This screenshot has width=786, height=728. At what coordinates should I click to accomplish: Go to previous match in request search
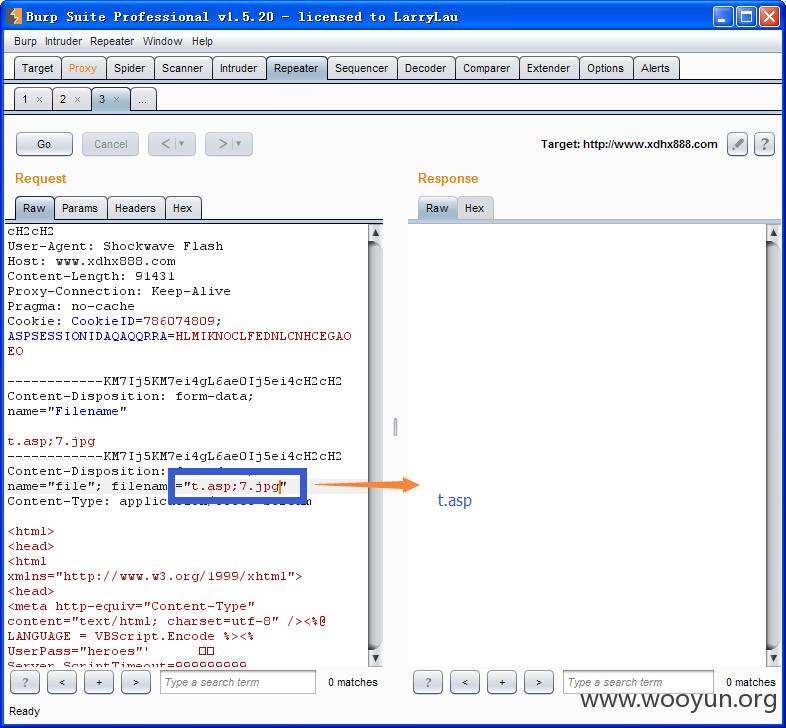[x=62, y=682]
